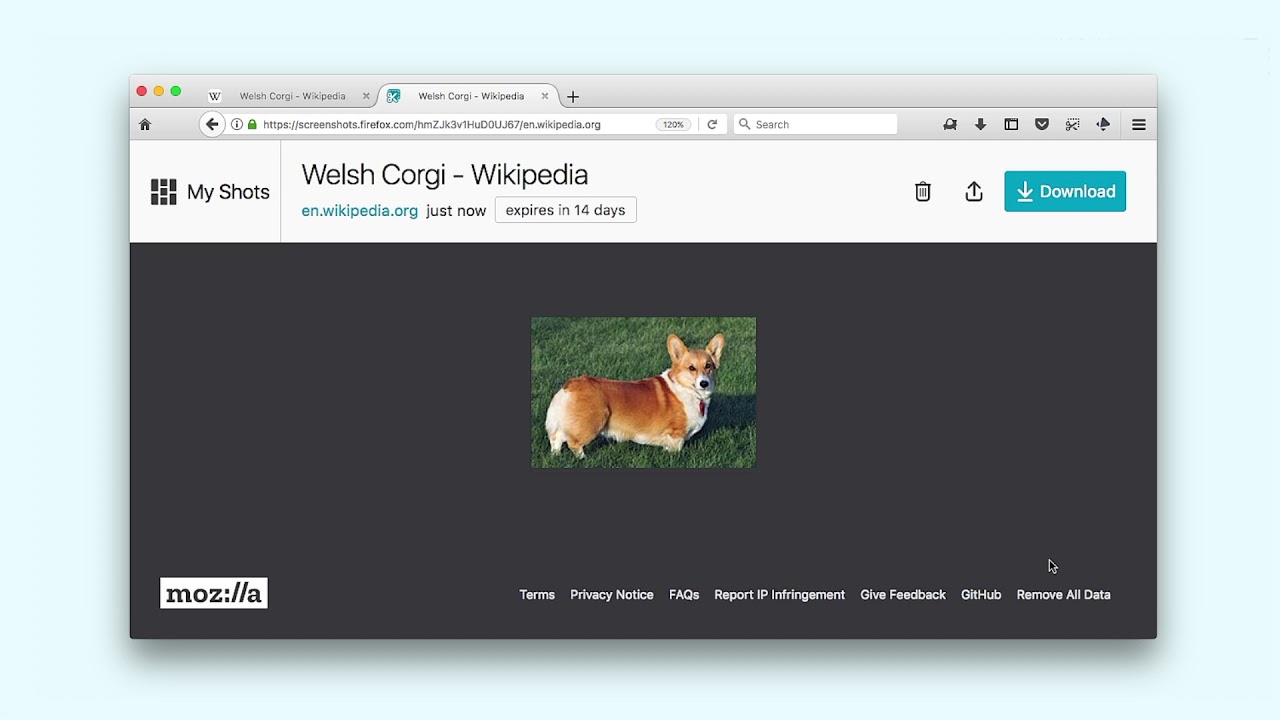Open the Terms footer link
1280x720 pixels.
coord(537,595)
